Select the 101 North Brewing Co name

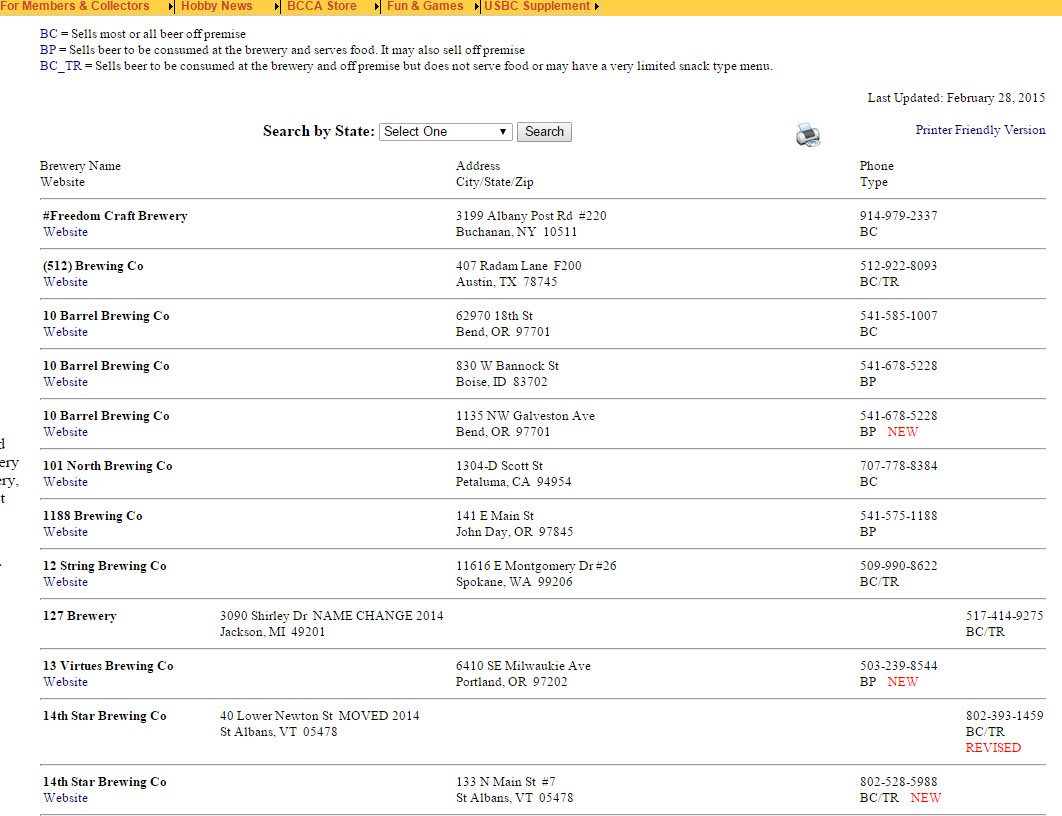[108, 466]
